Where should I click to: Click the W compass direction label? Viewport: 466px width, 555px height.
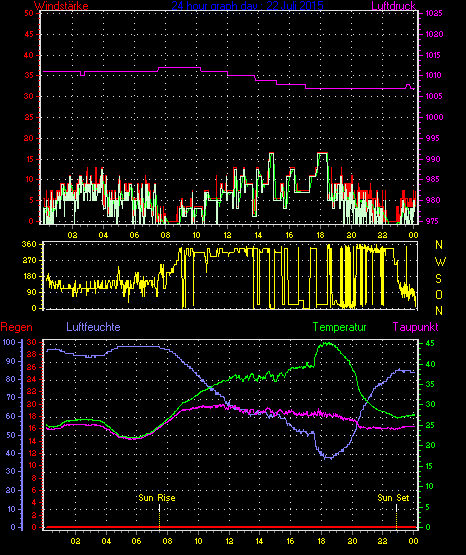click(440, 262)
